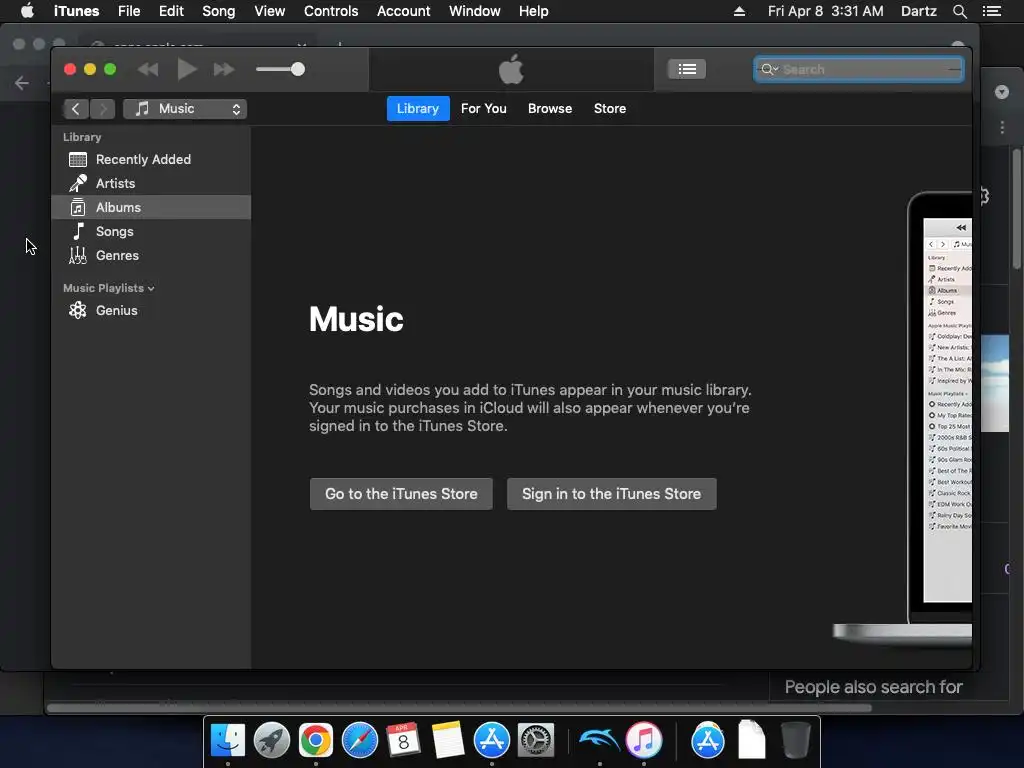Open the Store tab
Screen dimensions: 1024x768
(x=610, y=108)
